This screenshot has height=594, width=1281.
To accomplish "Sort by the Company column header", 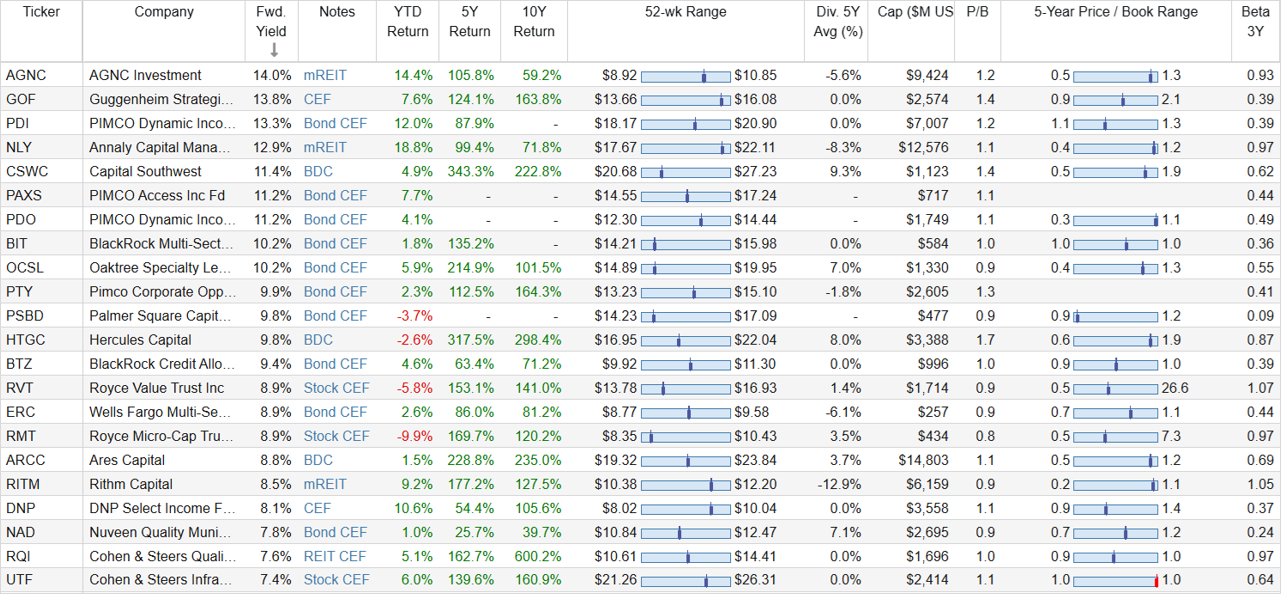I will click(164, 12).
